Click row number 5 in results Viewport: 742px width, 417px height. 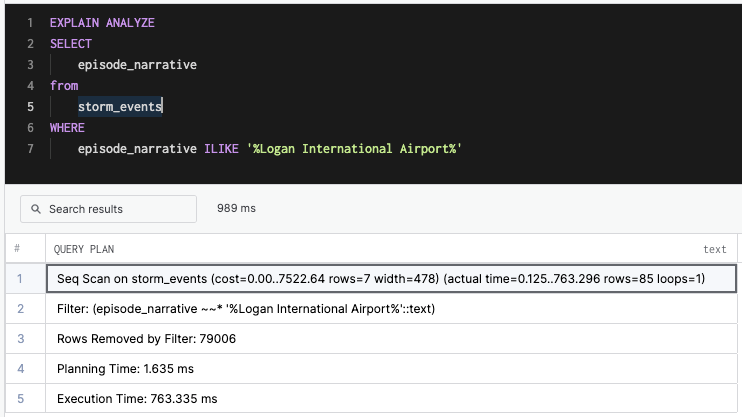click(20, 398)
